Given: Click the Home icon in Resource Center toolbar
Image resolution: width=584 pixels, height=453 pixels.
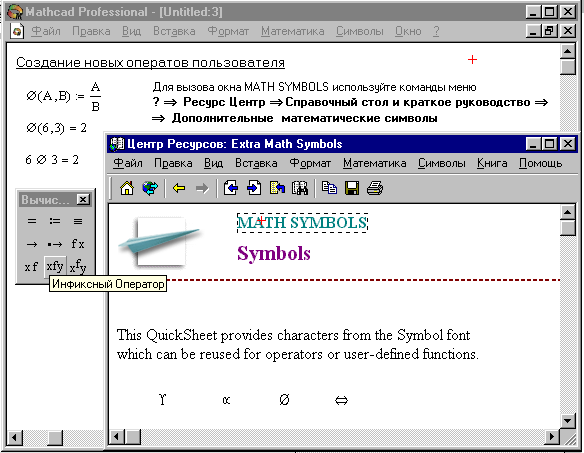Looking at the screenshot, I should coord(127,188).
